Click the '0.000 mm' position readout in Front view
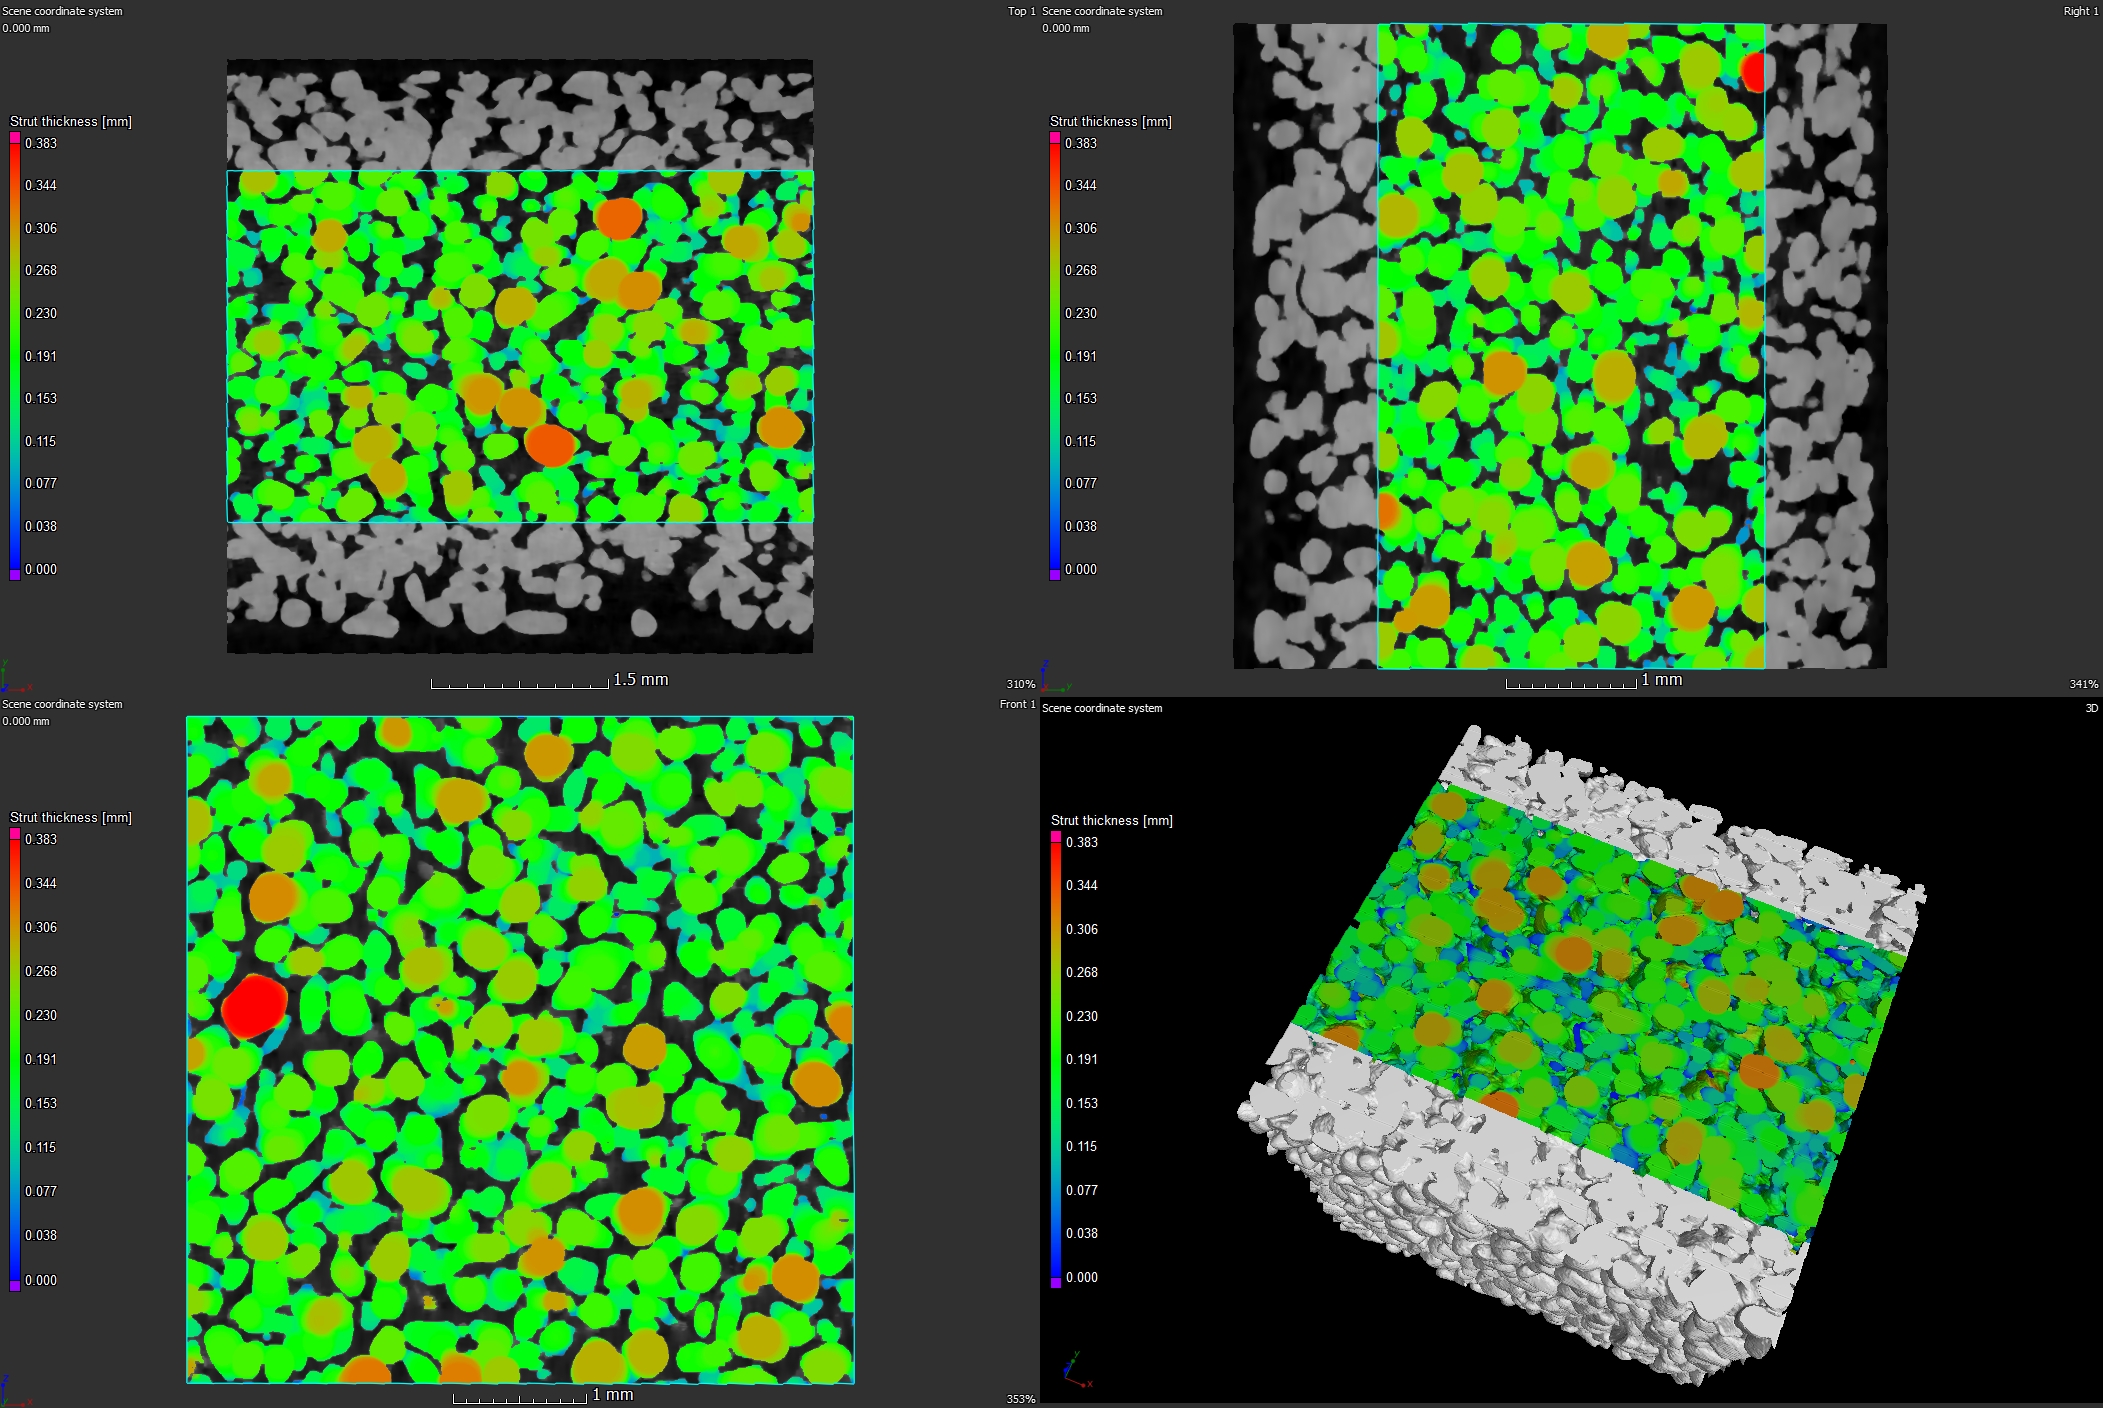 tap(26, 721)
